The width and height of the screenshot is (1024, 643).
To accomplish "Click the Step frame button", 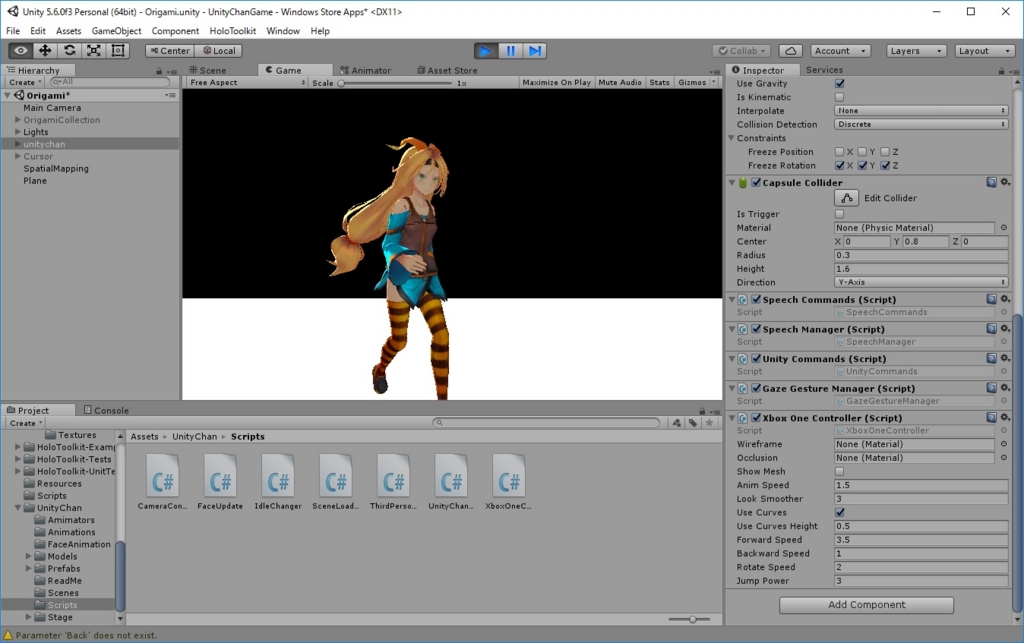I will coord(534,51).
